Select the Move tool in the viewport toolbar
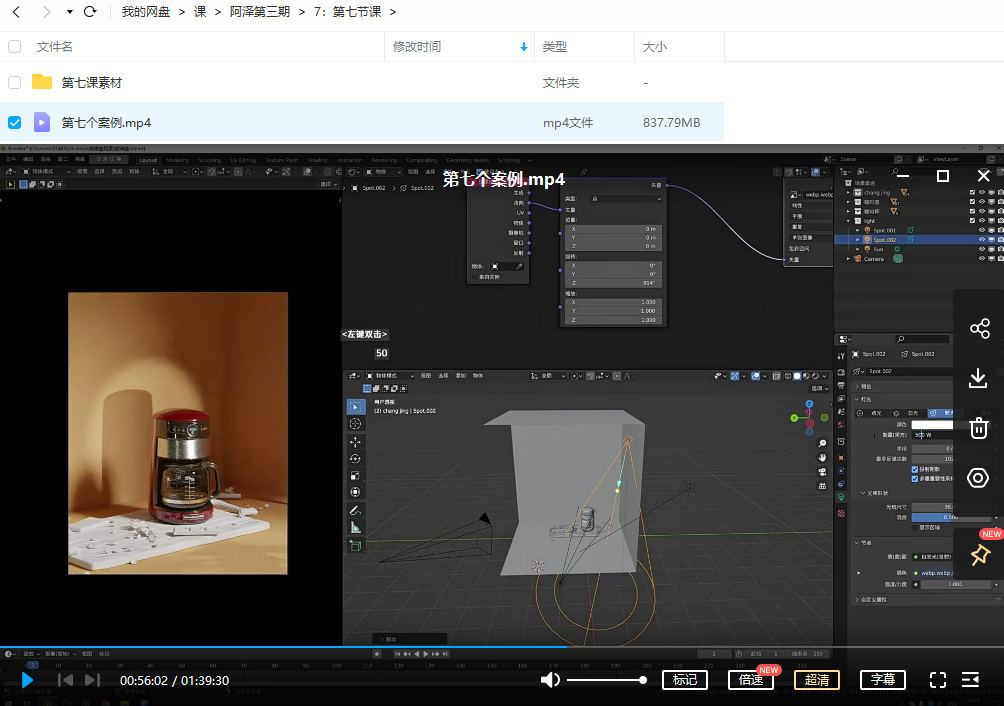The height and width of the screenshot is (706, 1004). 355,442
